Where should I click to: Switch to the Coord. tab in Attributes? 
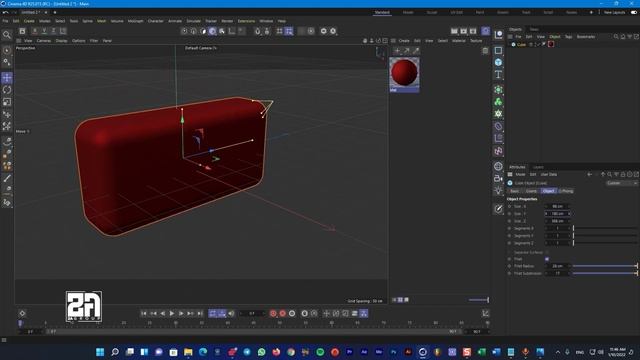pyautogui.click(x=531, y=191)
